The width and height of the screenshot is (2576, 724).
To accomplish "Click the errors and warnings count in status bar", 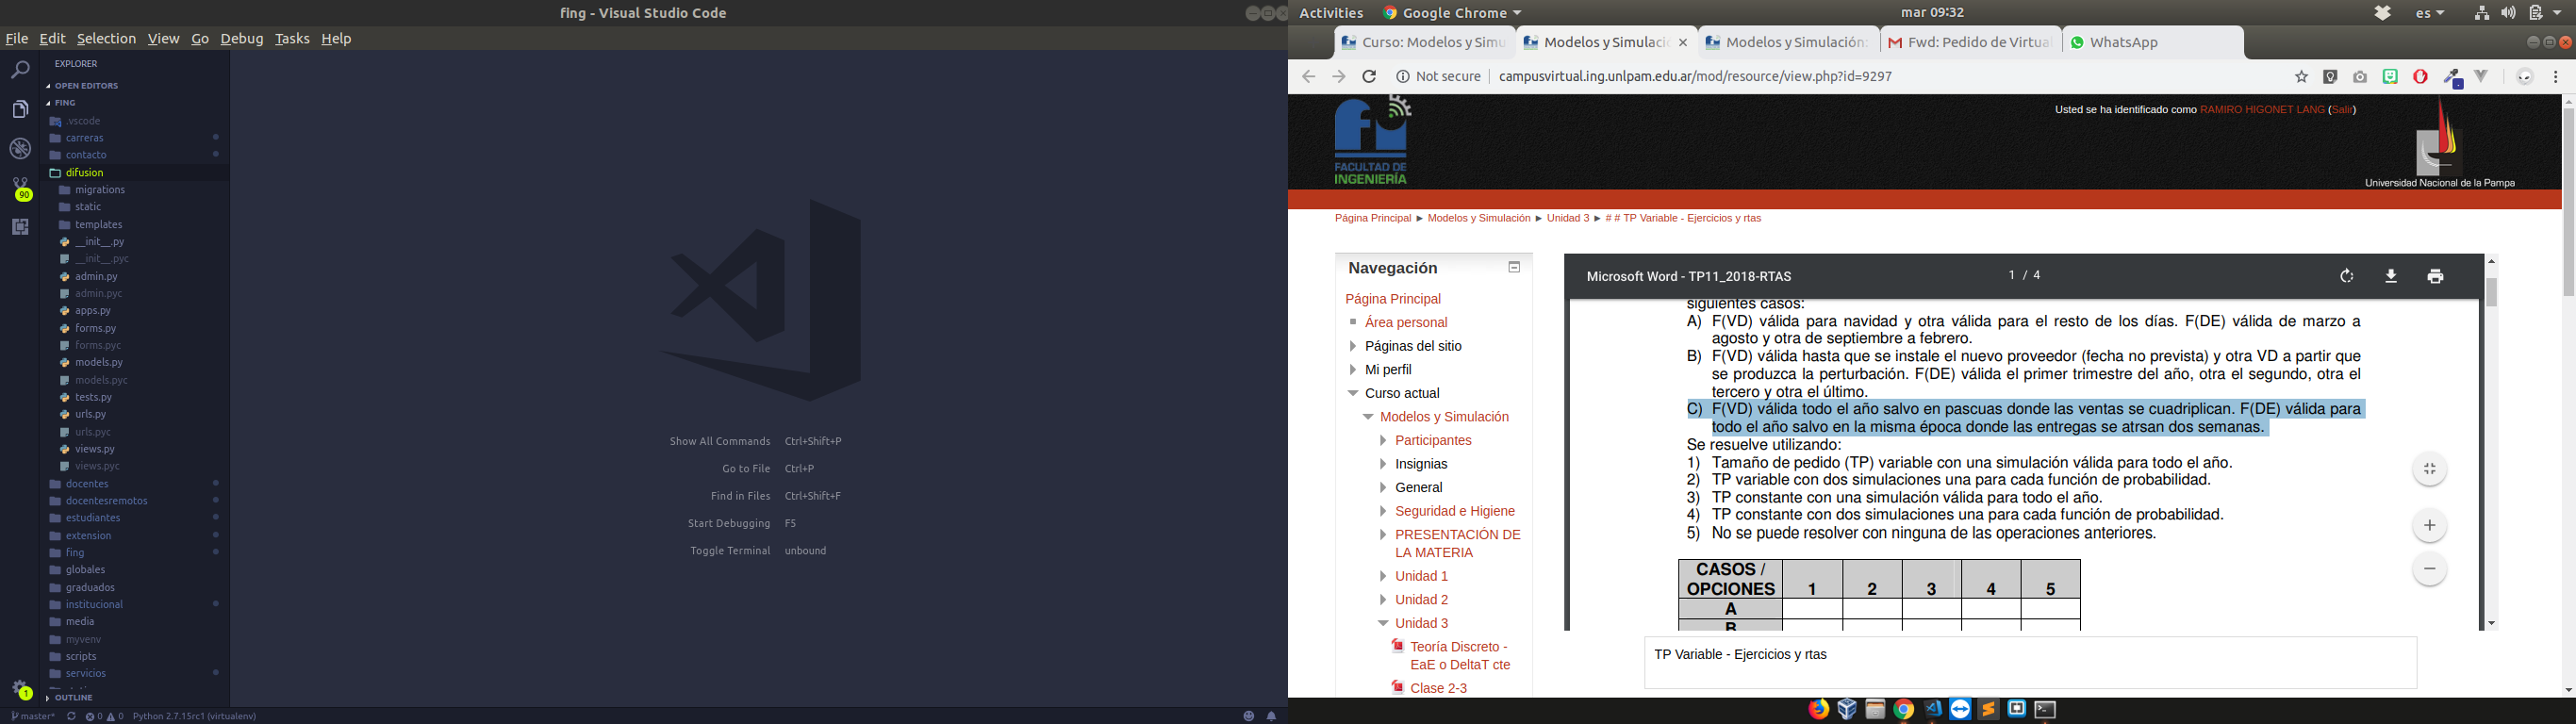I will click(x=104, y=716).
